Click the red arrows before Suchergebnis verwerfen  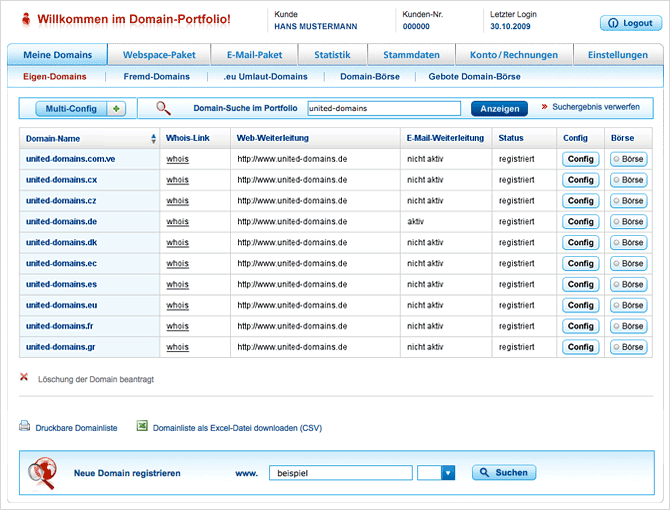(x=544, y=107)
